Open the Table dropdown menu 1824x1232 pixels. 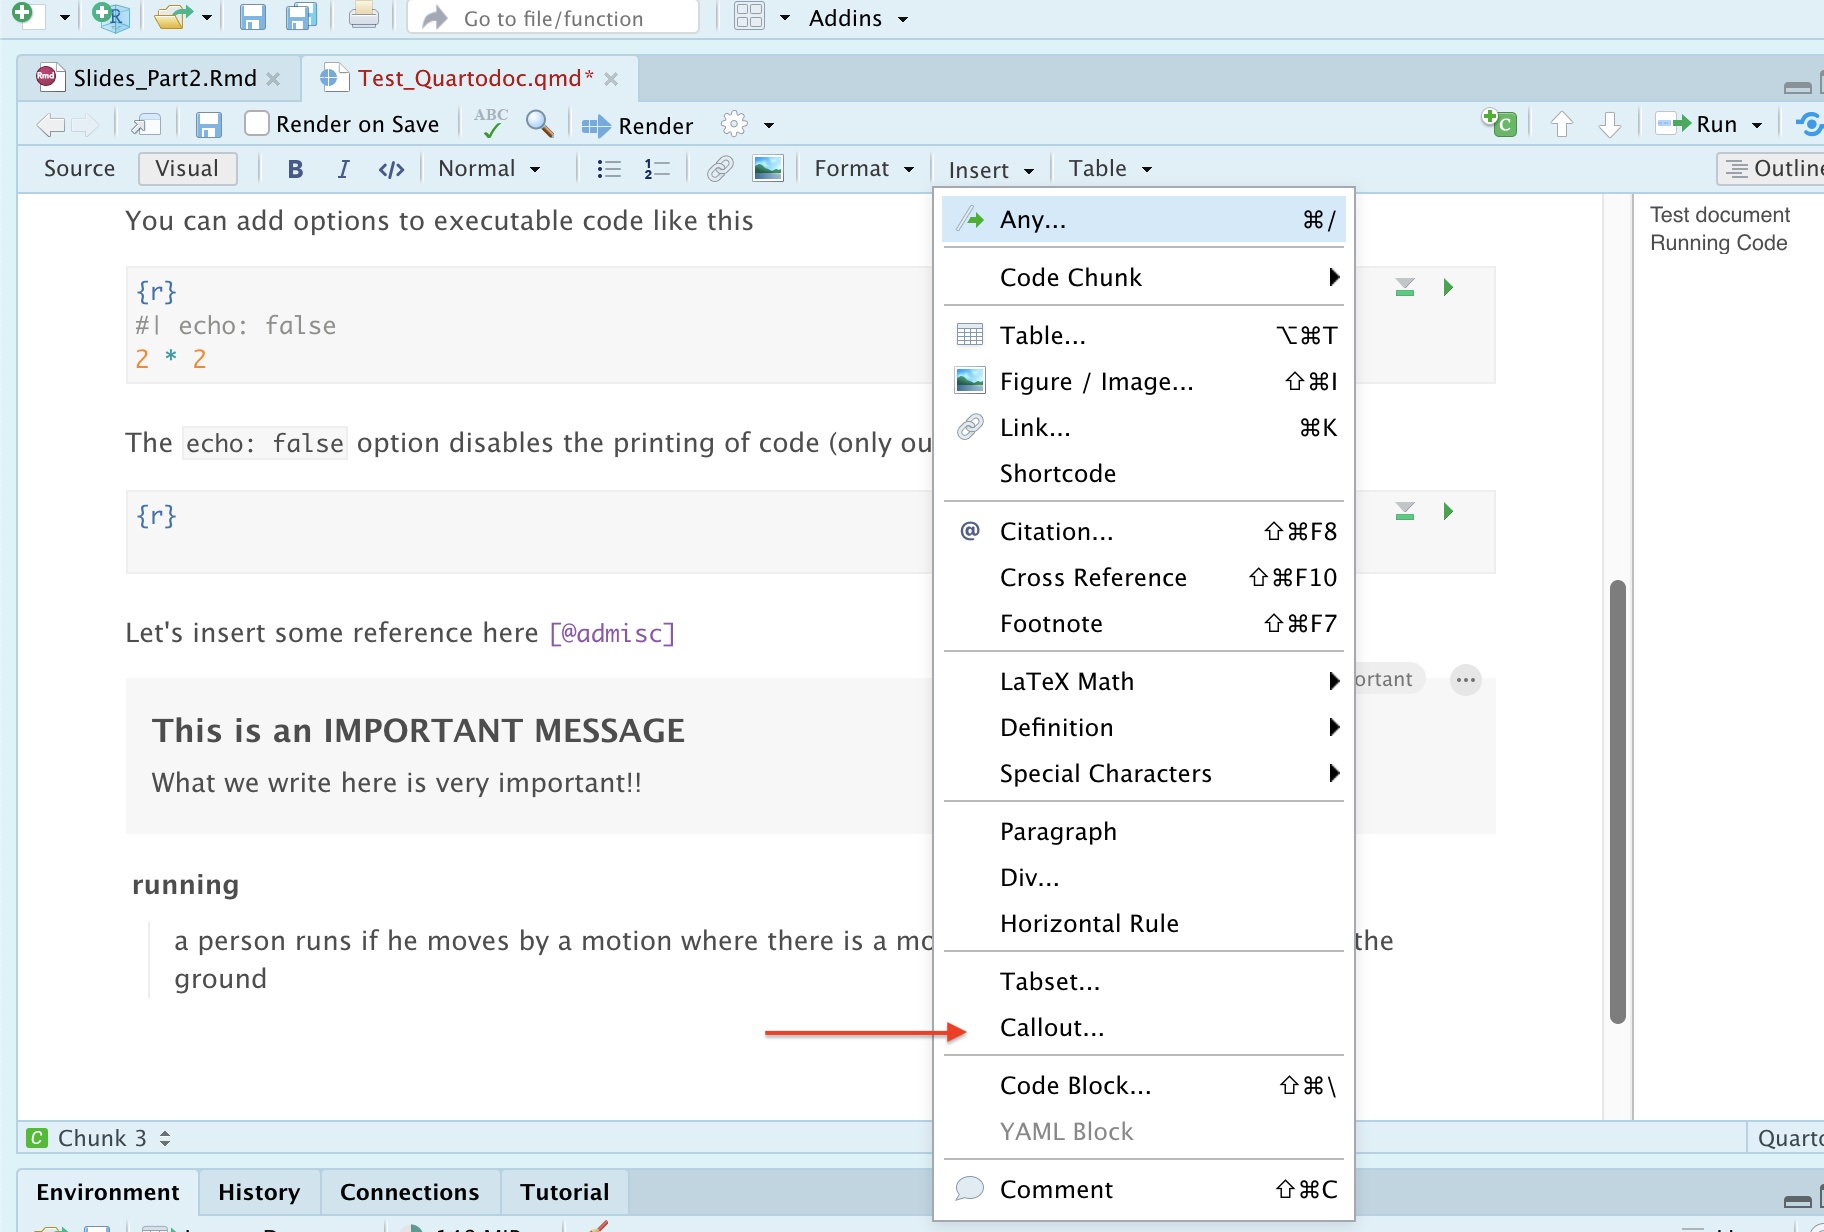click(x=1110, y=169)
